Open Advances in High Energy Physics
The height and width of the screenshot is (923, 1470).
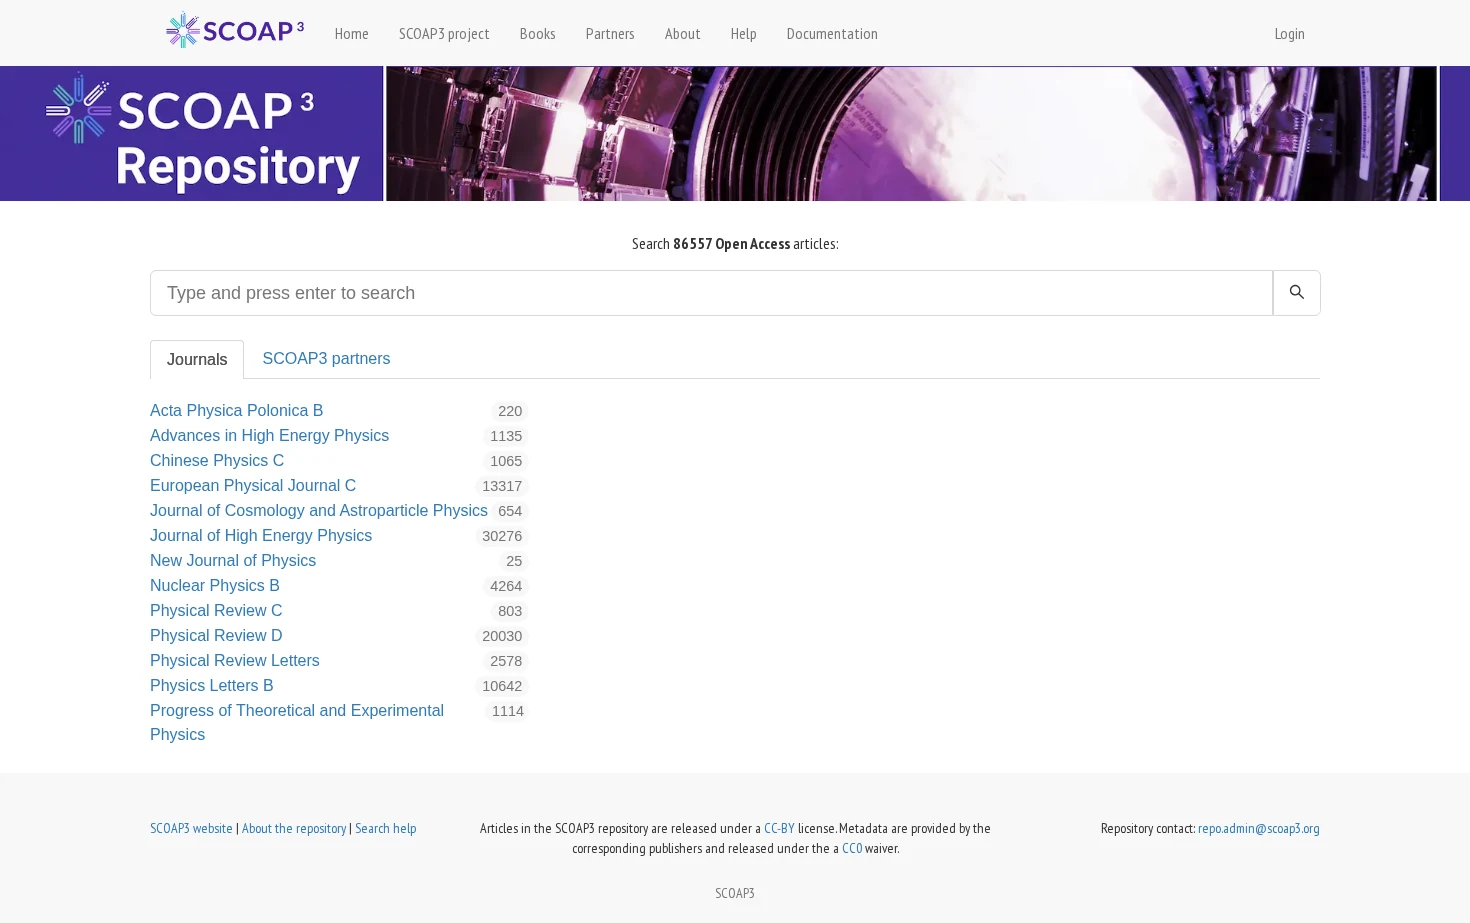[x=269, y=435]
